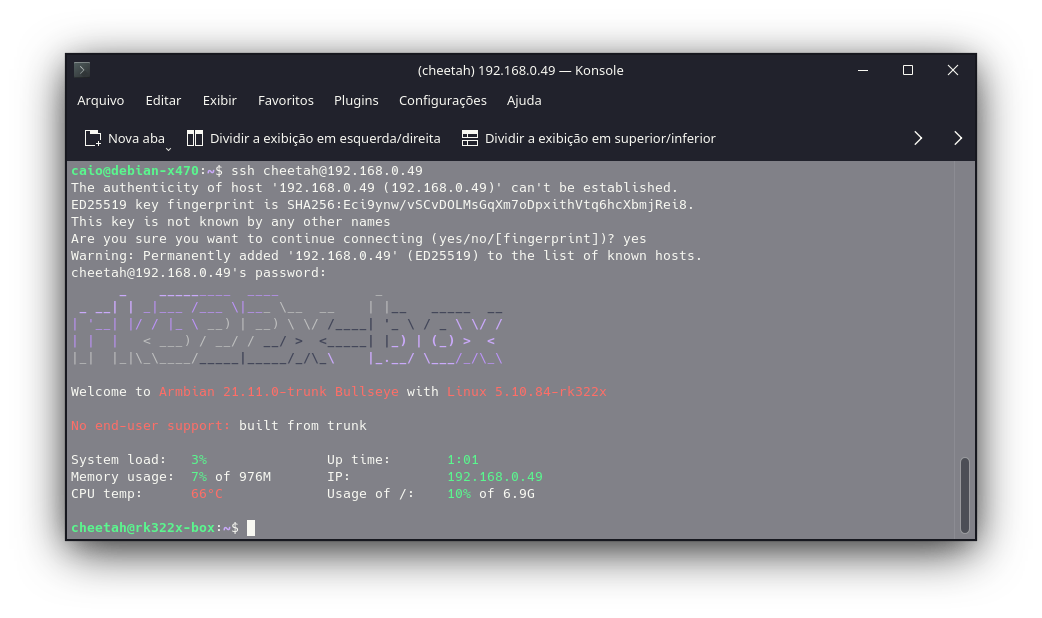
Task: Open the Editar menu
Action: coord(163,100)
